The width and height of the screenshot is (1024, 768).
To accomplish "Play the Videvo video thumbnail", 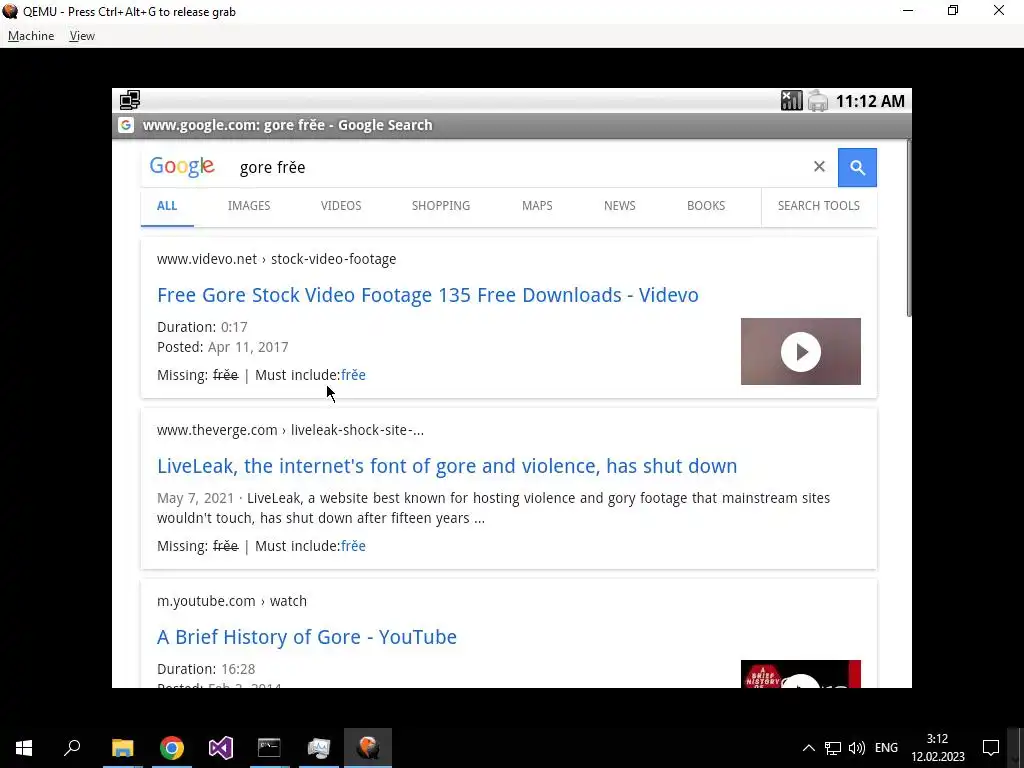I will tap(801, 351).
